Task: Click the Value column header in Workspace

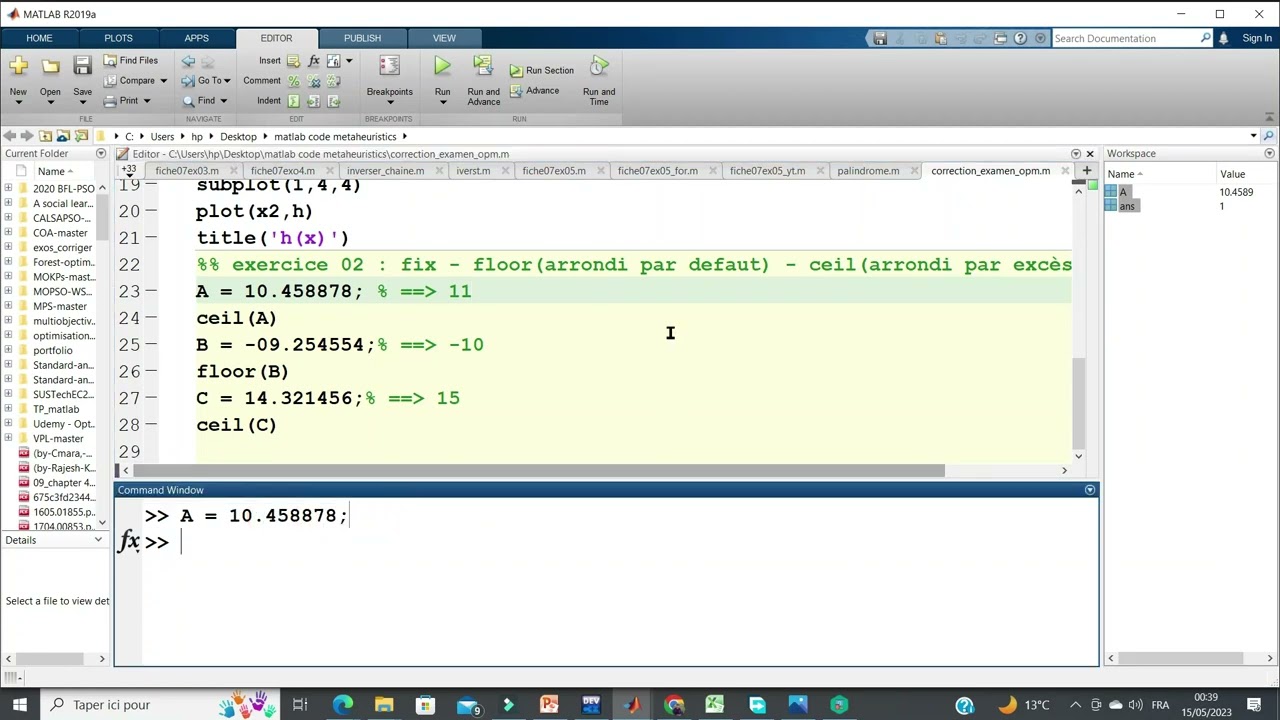Action: pos(1232,174)
